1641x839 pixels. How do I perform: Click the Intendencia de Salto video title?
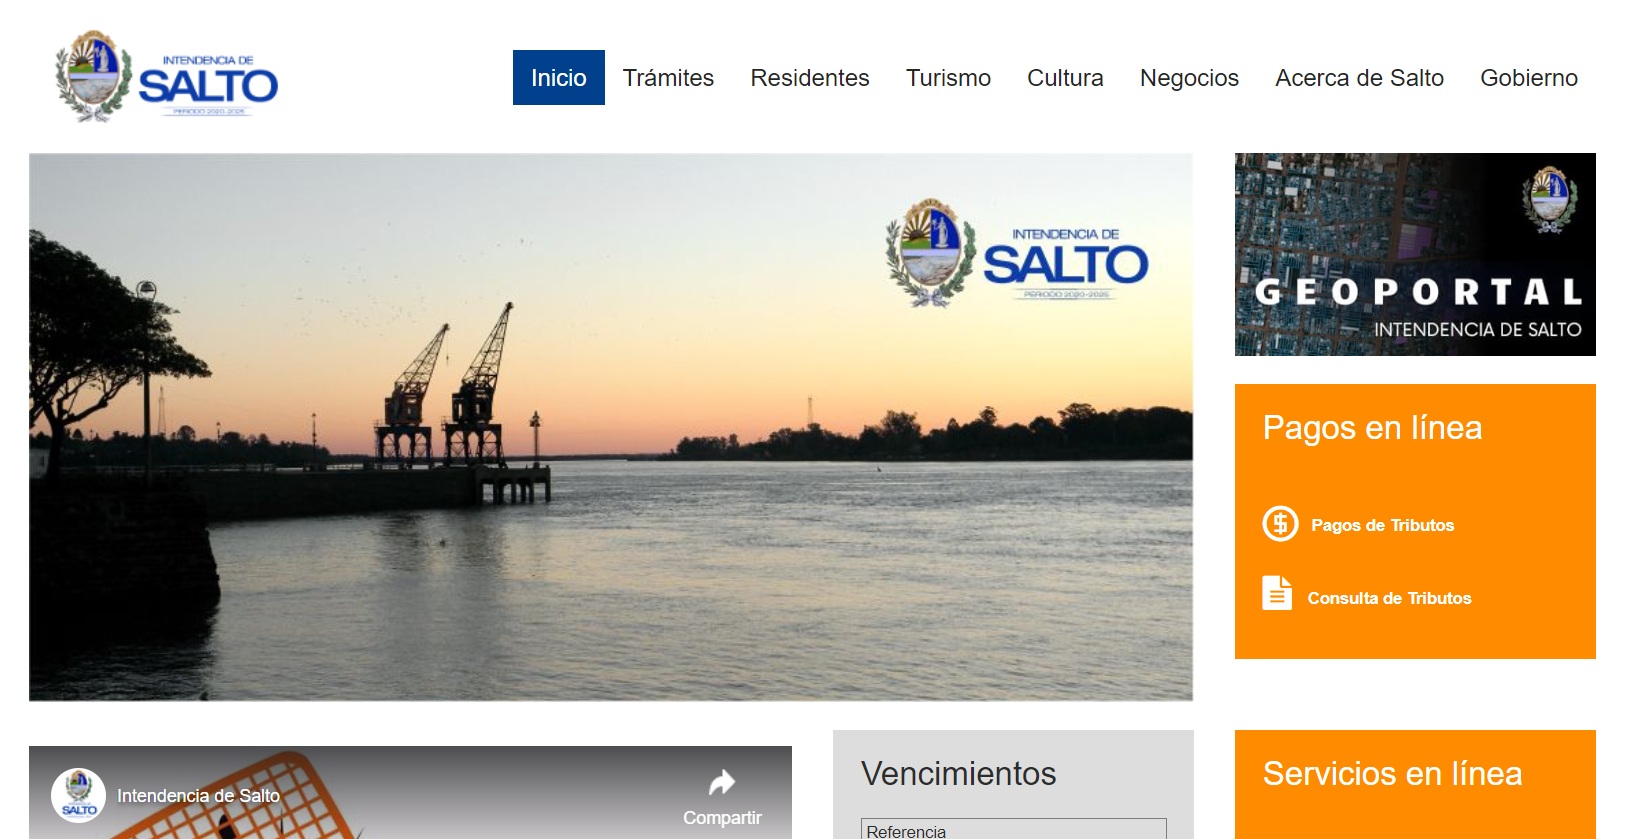(x=198, y=796)
